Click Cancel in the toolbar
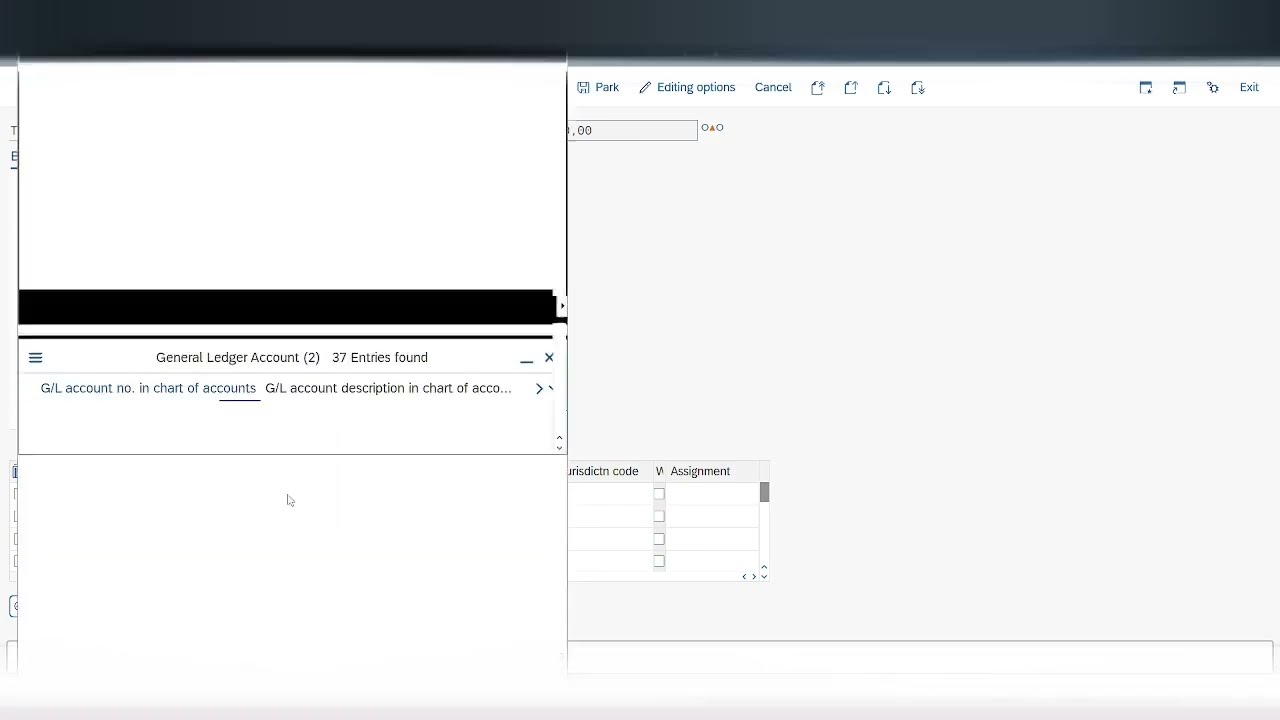Screen dimensions: 1280x720 coord(773,88)
